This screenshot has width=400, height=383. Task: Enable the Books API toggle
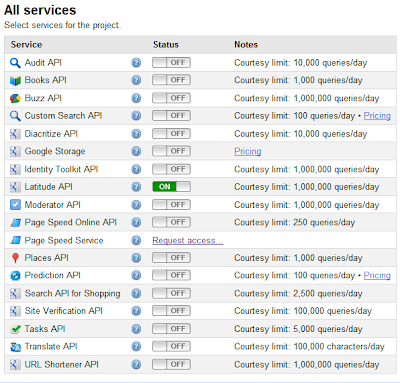tap(171, 80)
